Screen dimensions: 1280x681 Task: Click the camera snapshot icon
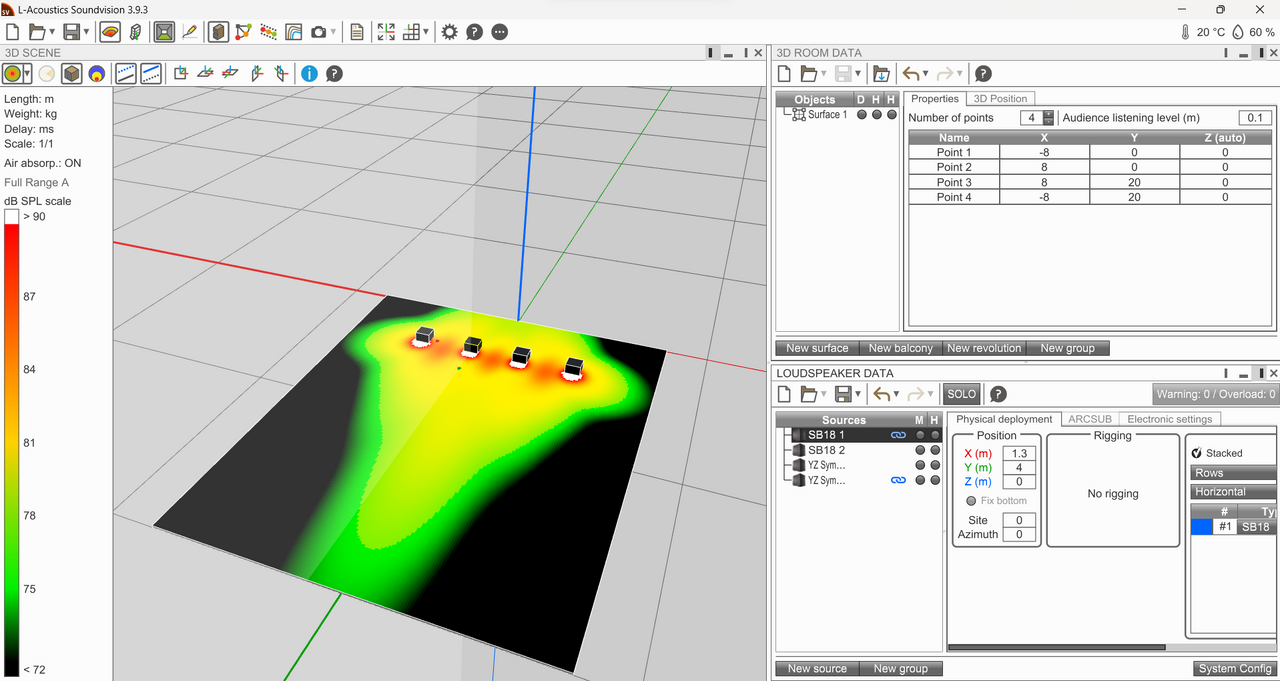(319, 32)
